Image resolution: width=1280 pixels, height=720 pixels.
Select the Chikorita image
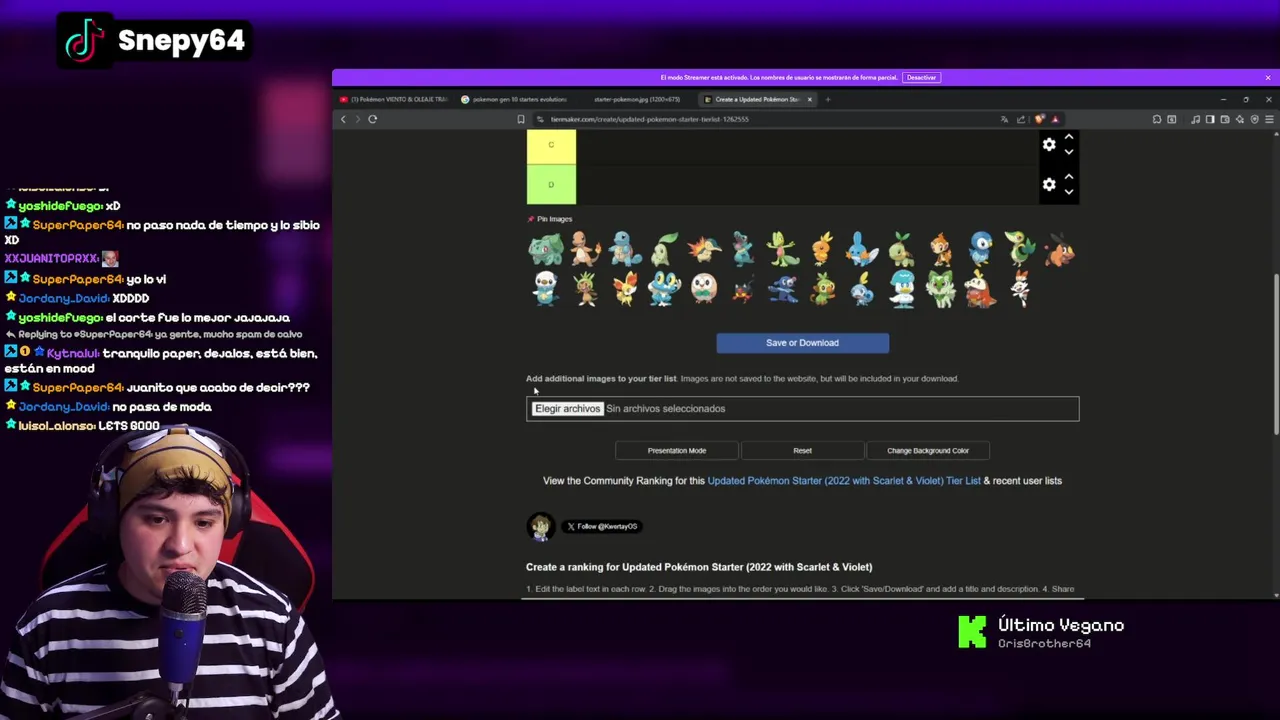(x=665, y=249)
